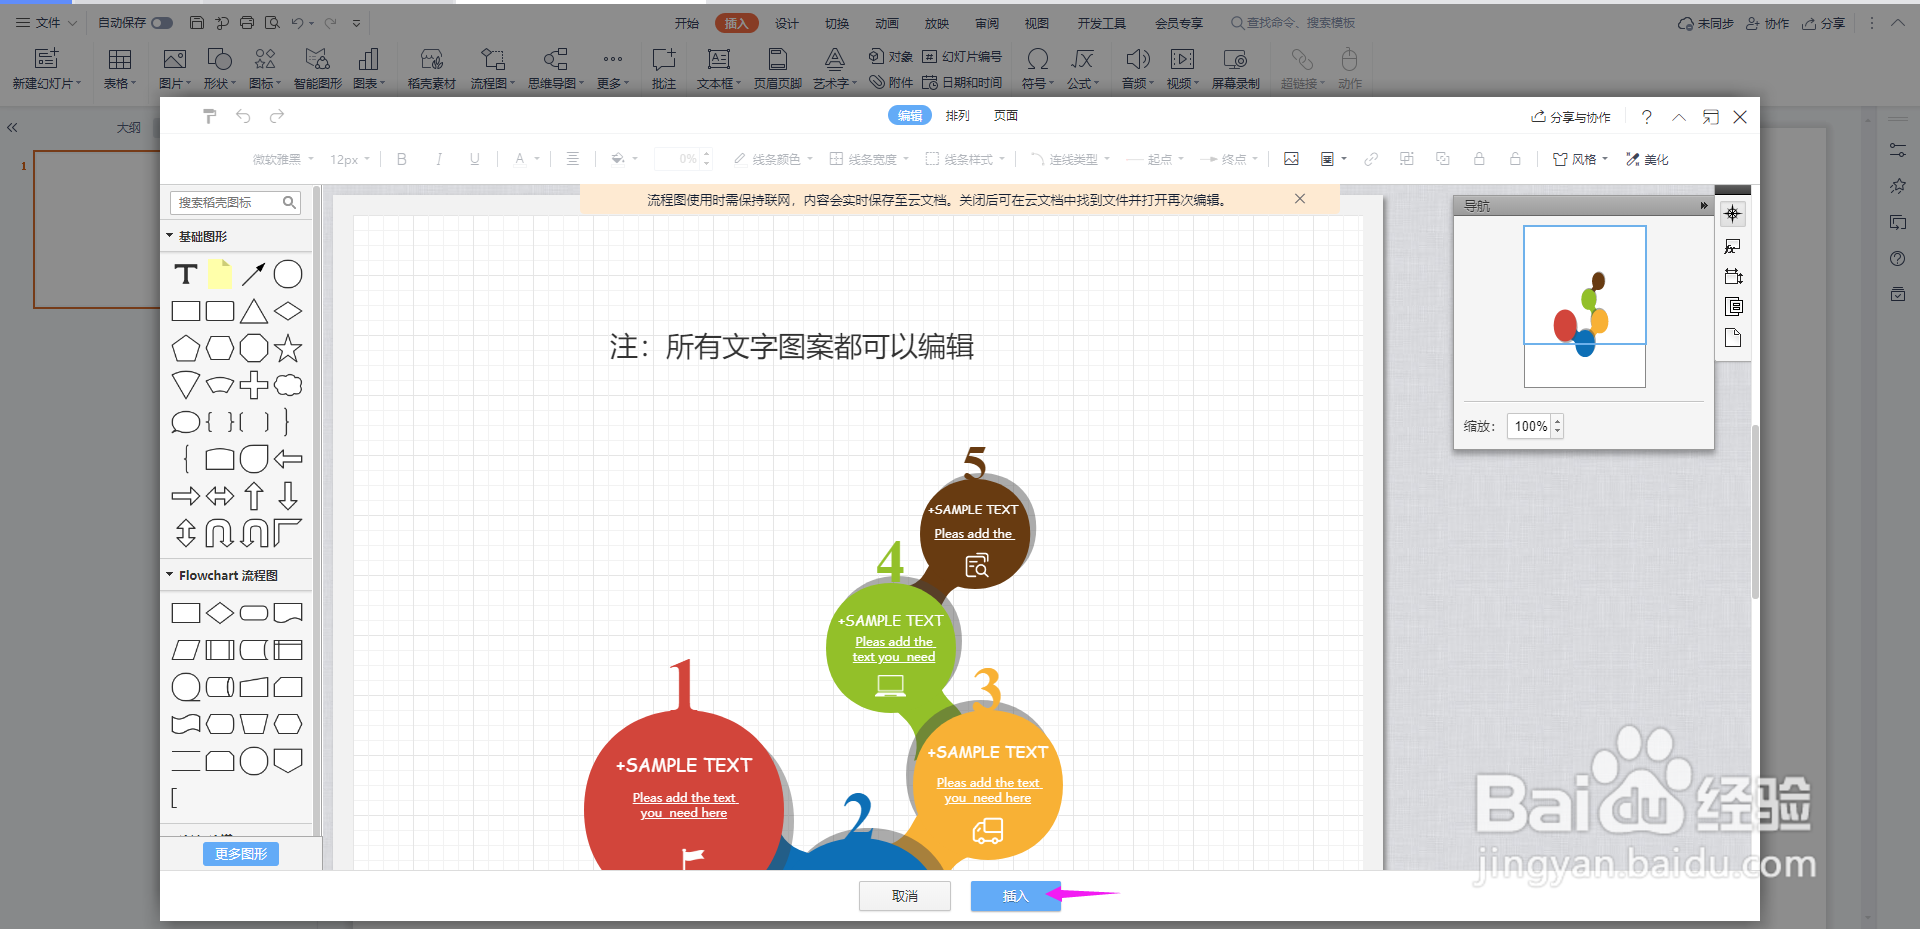This screenshot has height=929, width=1920.
Task: Switch to the 排列 tab in editor
Action: click(x=956, y=115)
